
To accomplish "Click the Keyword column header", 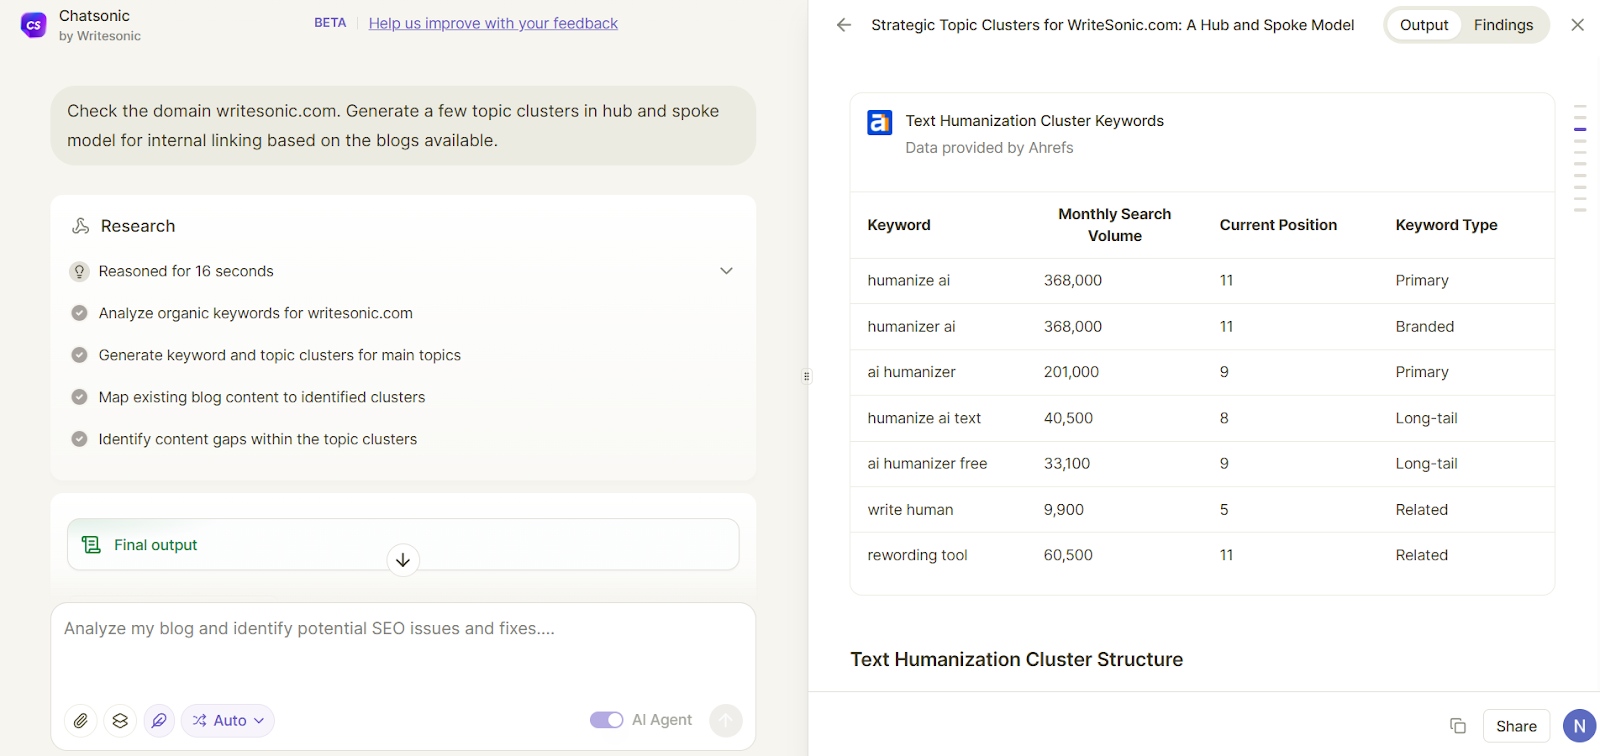I will pyautogui.click(x=899, y=225).
